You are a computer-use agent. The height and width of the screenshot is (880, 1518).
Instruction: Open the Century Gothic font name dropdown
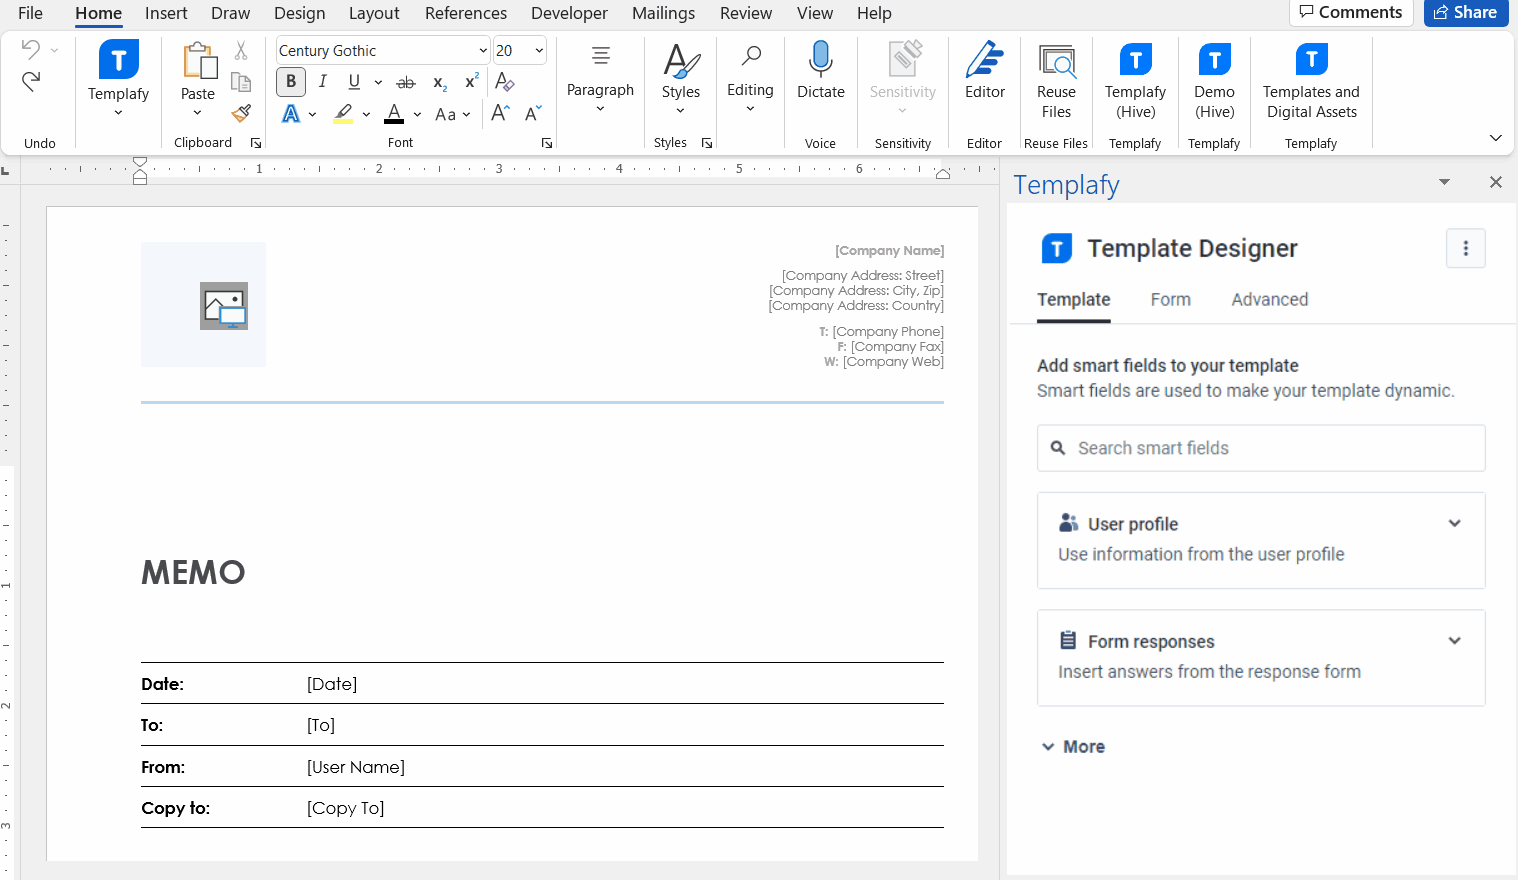tap(483, 51)
